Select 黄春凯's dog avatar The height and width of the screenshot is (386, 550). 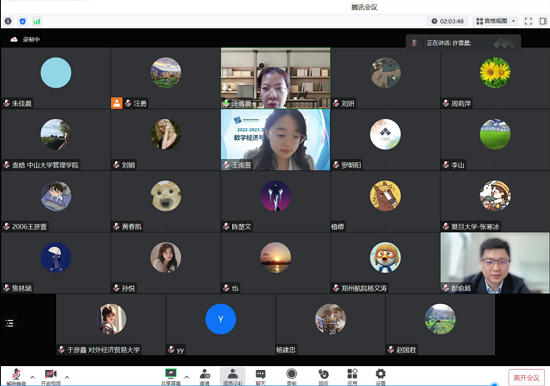(166, 196)
